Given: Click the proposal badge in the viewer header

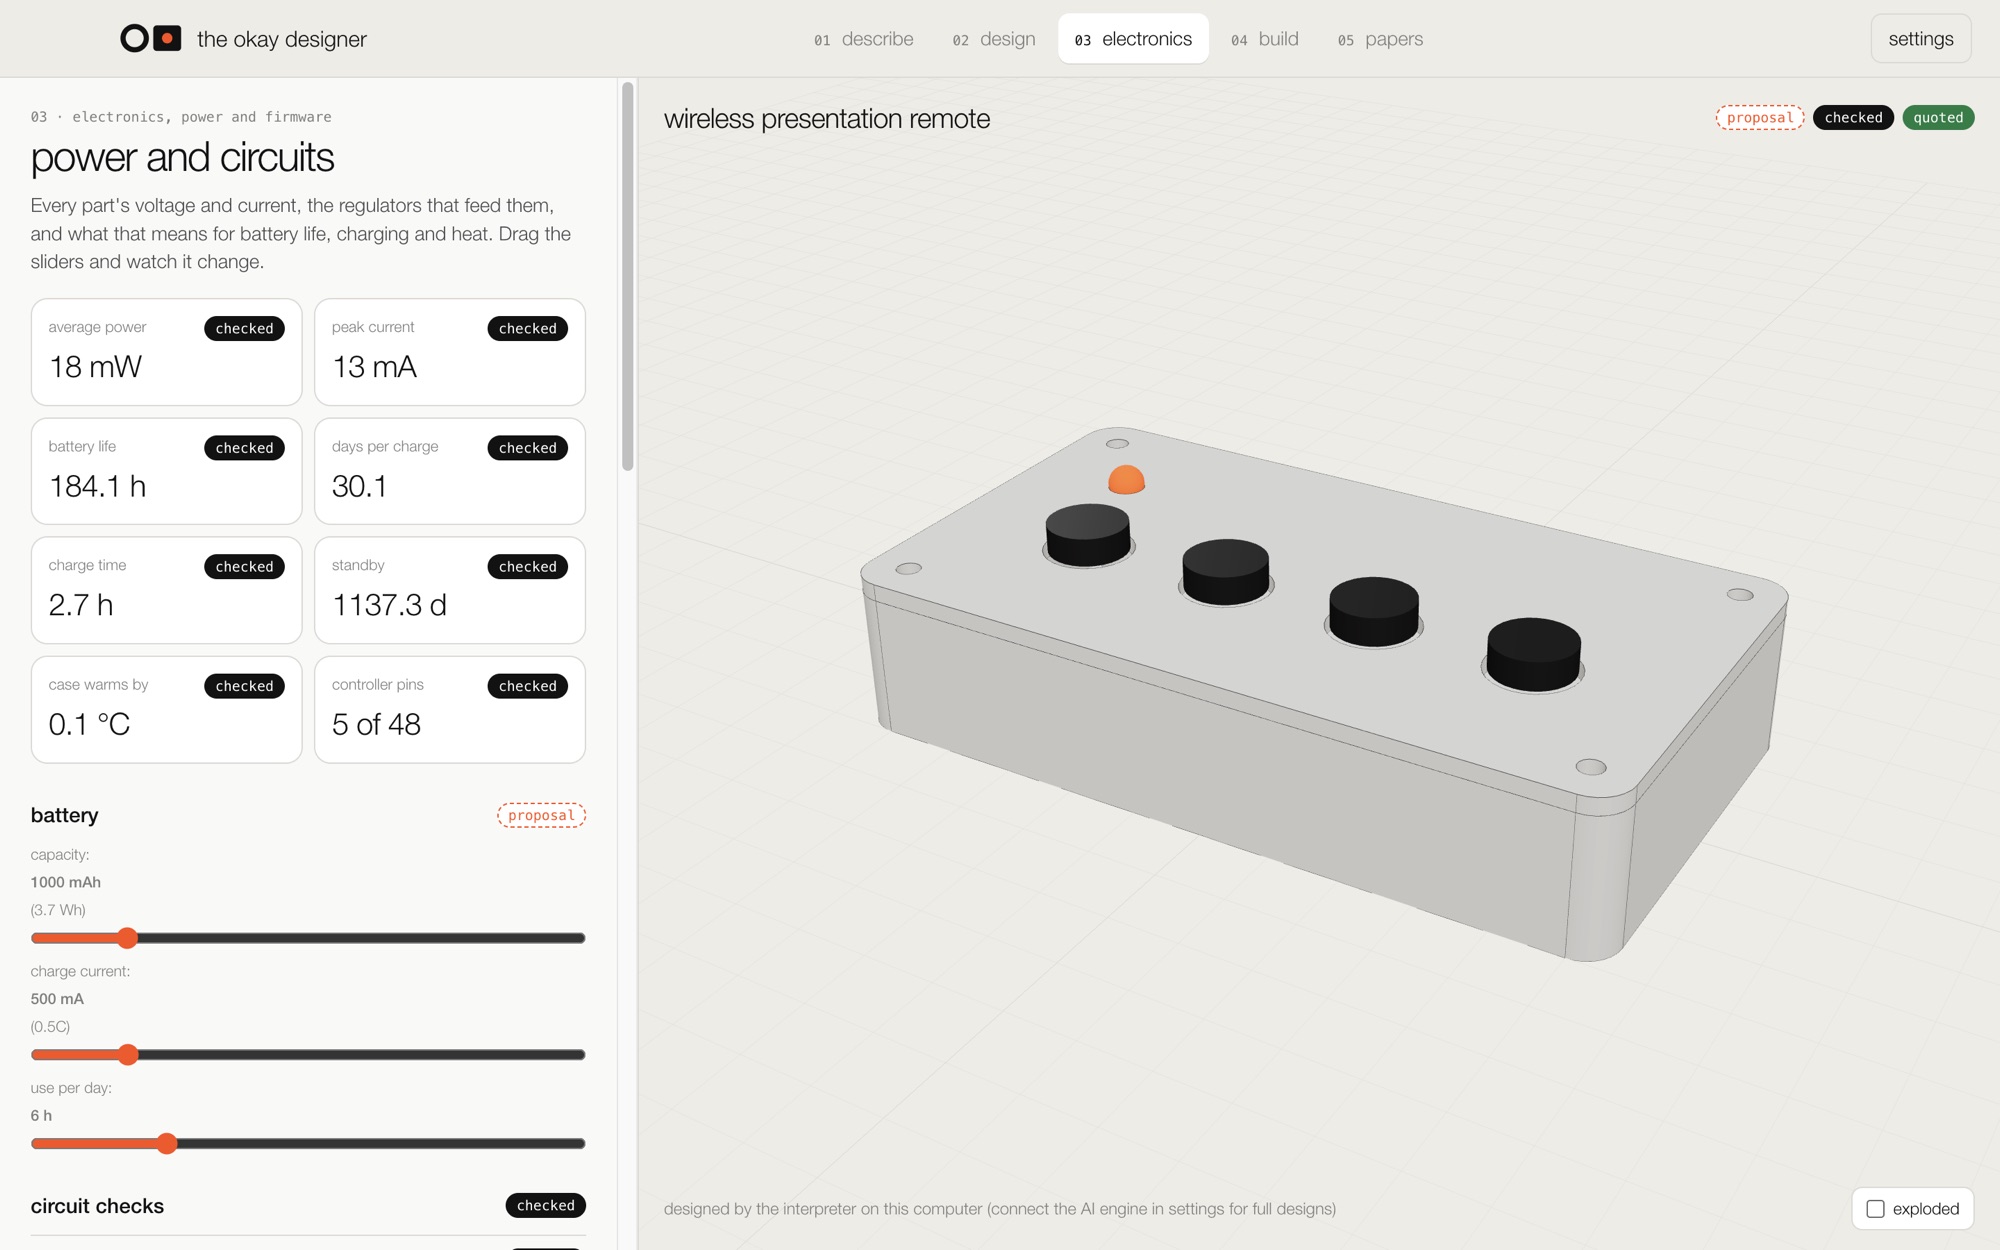Looking at the screenshot, I should [1760, 117].
